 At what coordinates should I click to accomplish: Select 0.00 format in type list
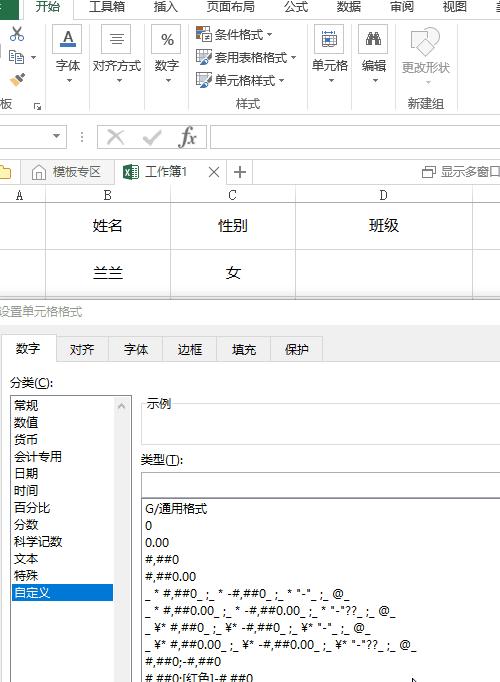(x=157, y=542)
